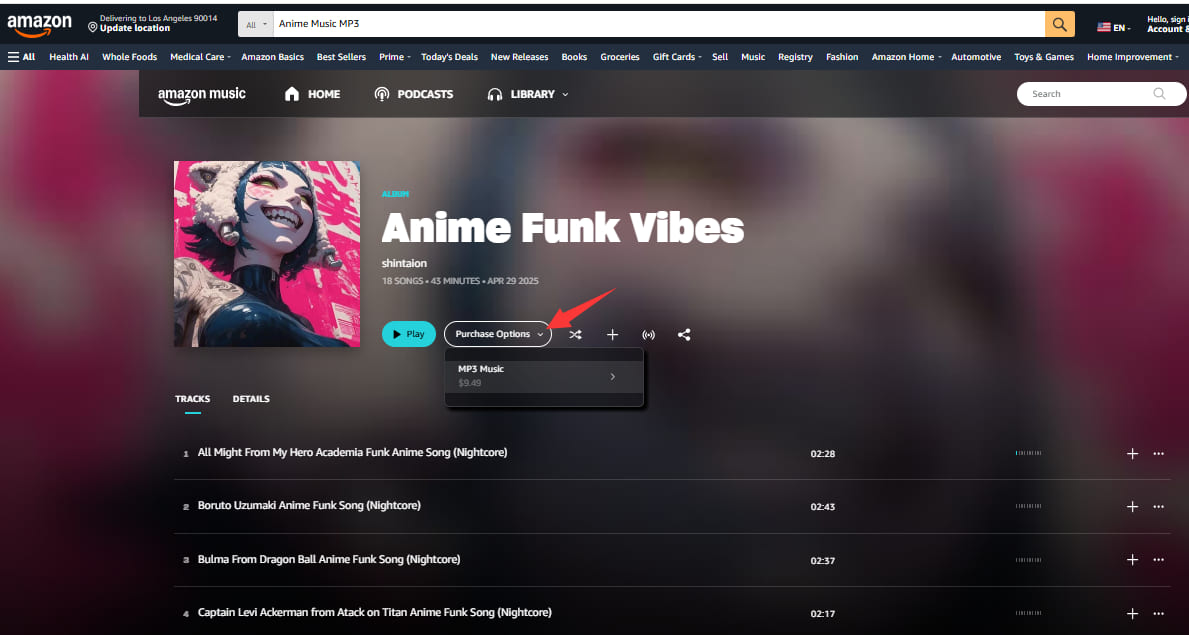Screen dimensions: 1189x635
Task: Go to Amazon Music Home
Action: pyautogui.click(x=312, y=94)
